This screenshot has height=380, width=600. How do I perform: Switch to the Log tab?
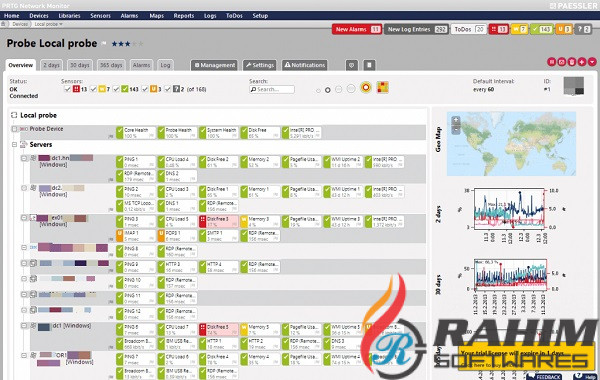[x=165, y=65]
